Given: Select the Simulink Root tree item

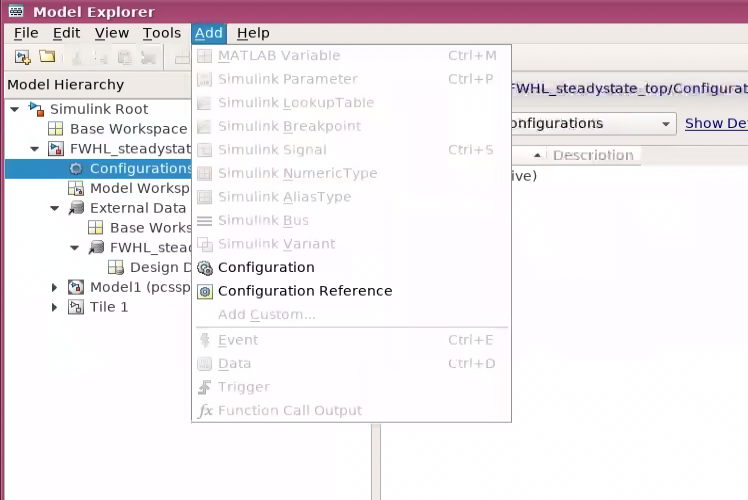Looking at the screenshot, I should 99,109.
